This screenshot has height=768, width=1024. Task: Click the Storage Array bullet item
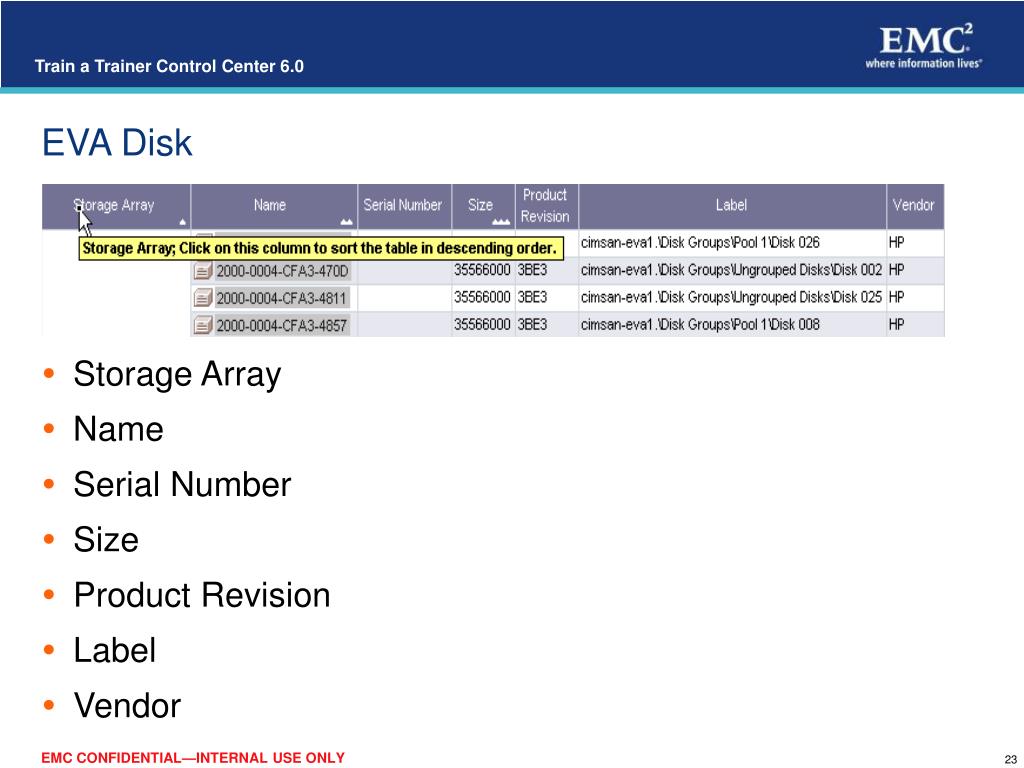(x=177, y=375)
